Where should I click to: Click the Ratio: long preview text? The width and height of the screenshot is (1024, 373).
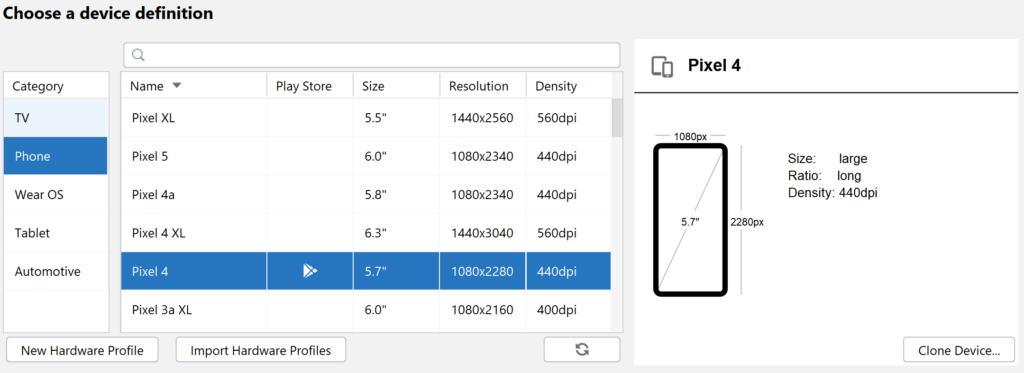tap(825, 176)
